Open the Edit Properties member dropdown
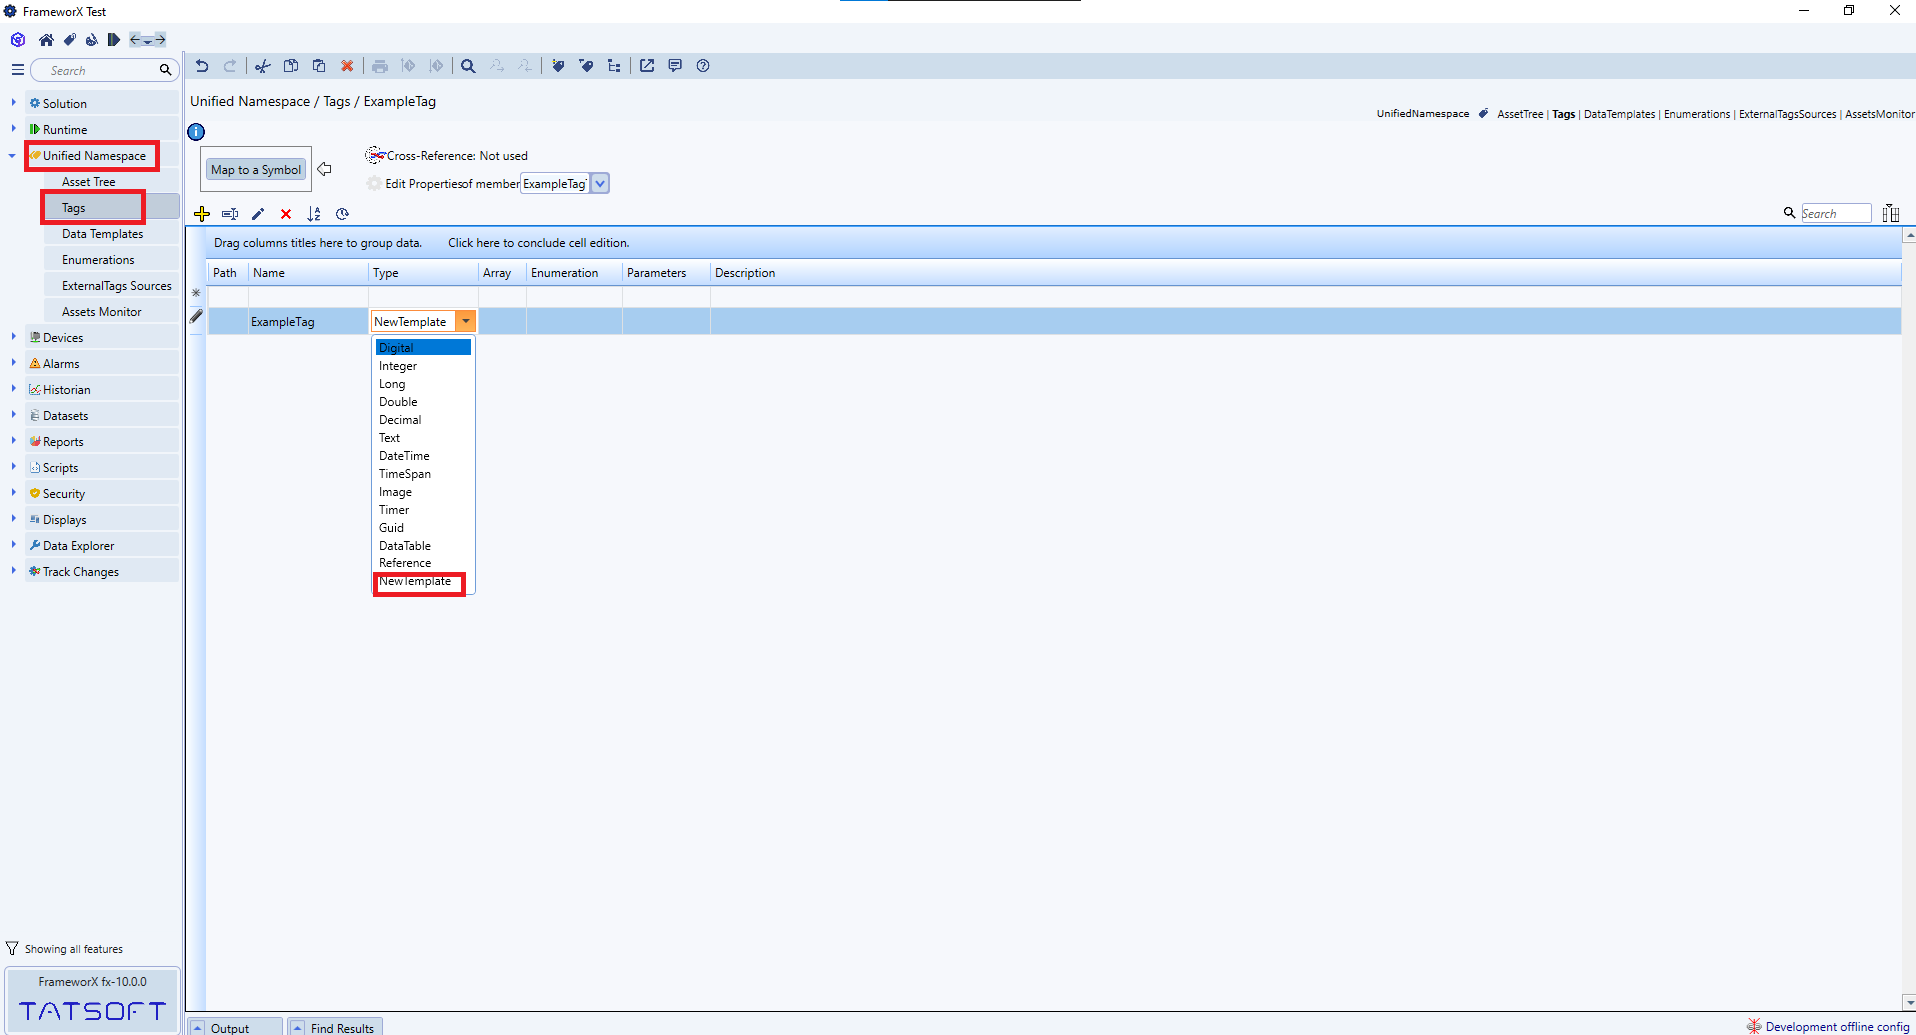The image size is (1916, 1035). point(600,183)
